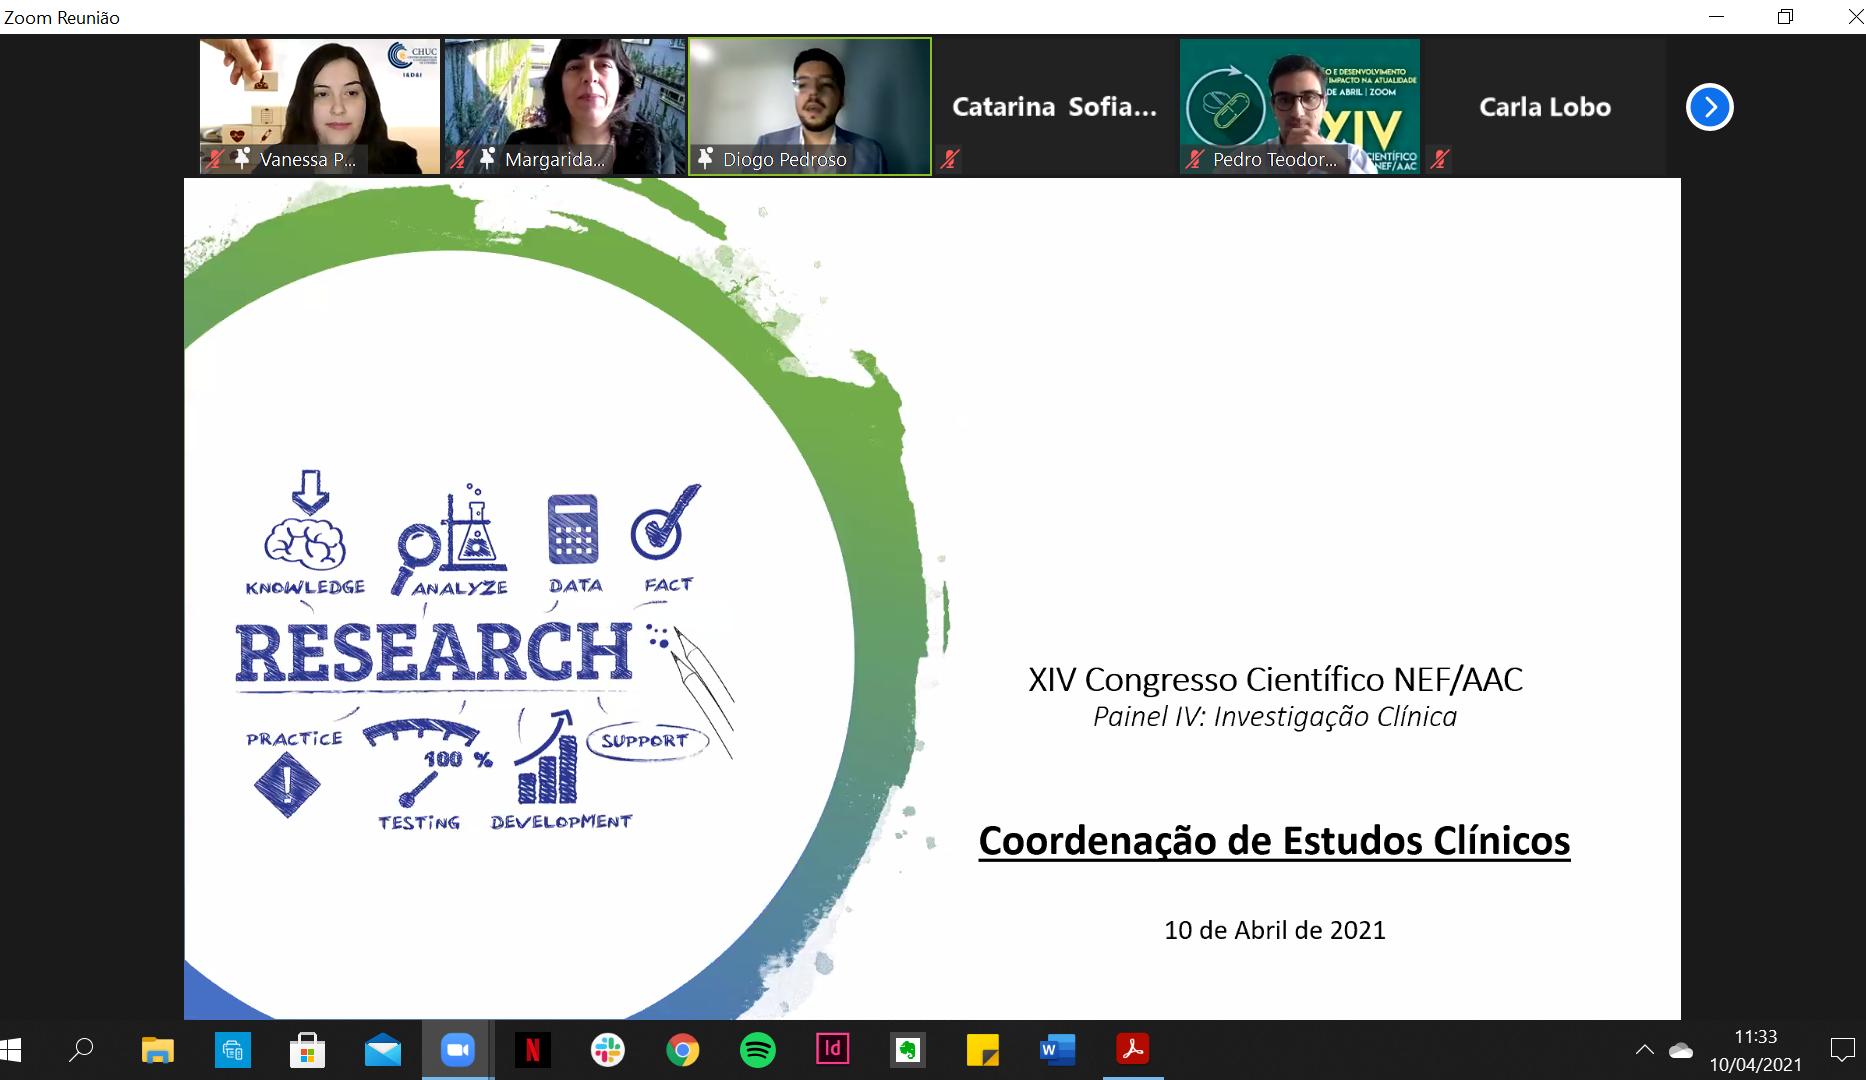Close the Zoom Reunião window
The width and height of the screenshot is (1866, 1080).
pos(1855,16)
